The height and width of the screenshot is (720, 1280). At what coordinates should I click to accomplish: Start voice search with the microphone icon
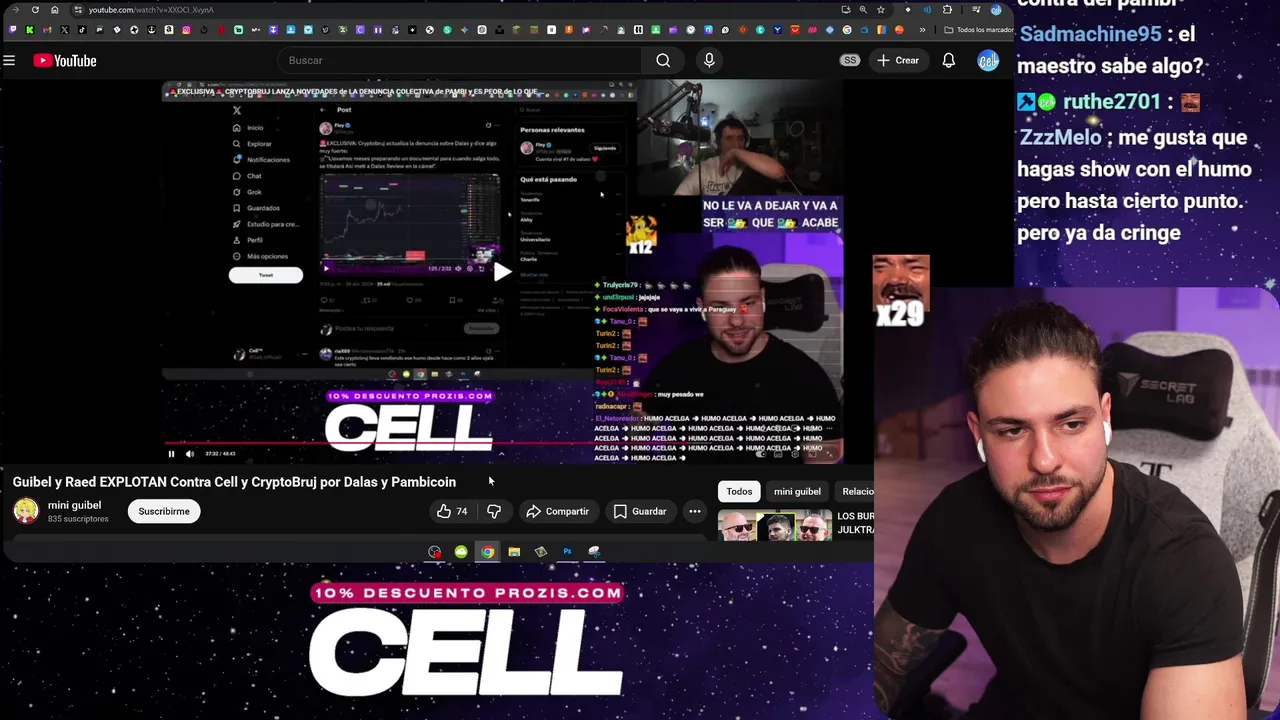coord(709,61)
